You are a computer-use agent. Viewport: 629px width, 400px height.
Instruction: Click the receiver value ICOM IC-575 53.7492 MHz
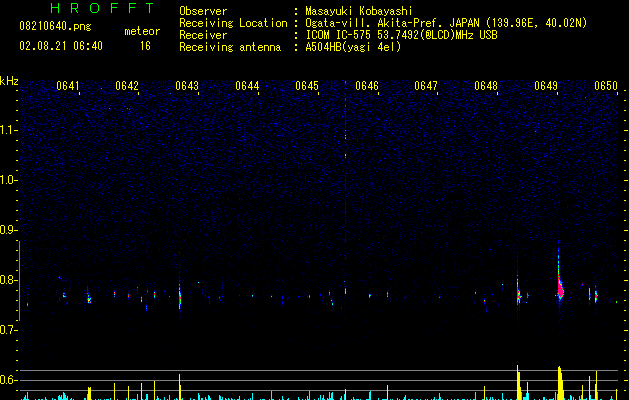point(402,35)
